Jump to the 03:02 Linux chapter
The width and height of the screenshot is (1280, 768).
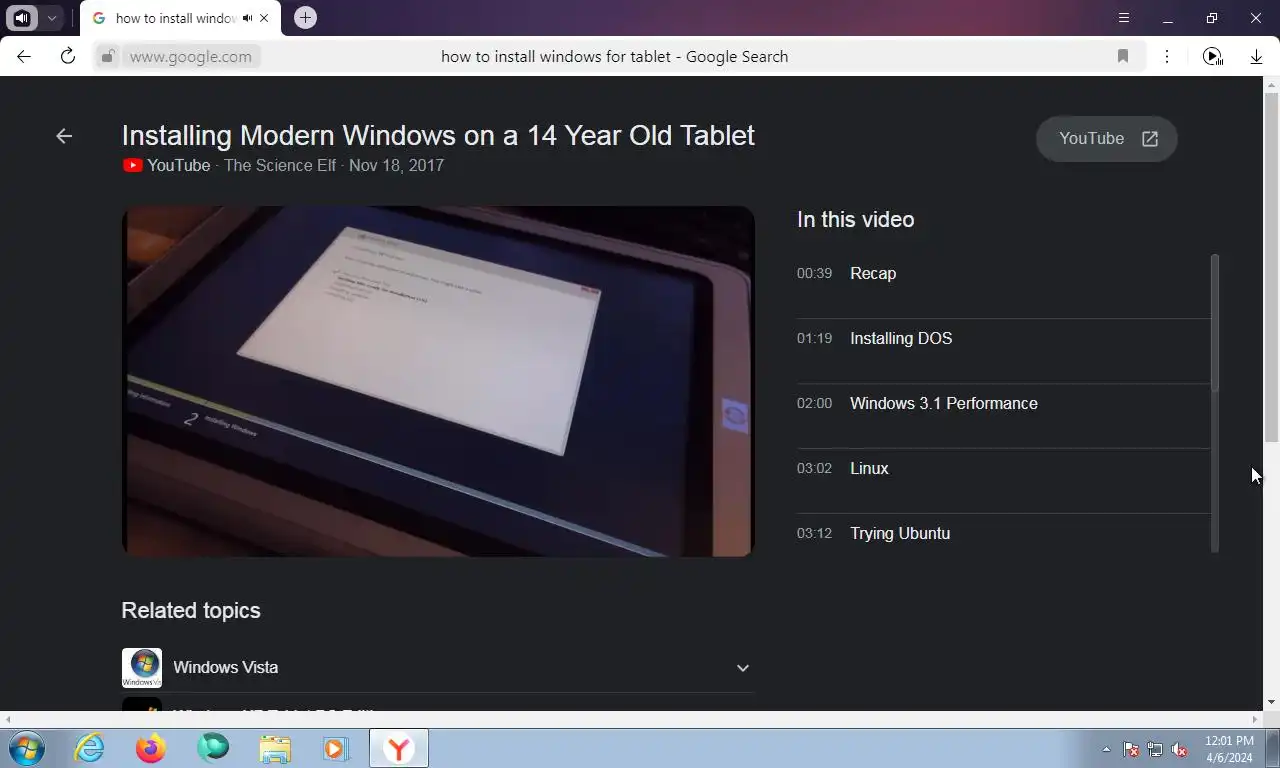1003,469
